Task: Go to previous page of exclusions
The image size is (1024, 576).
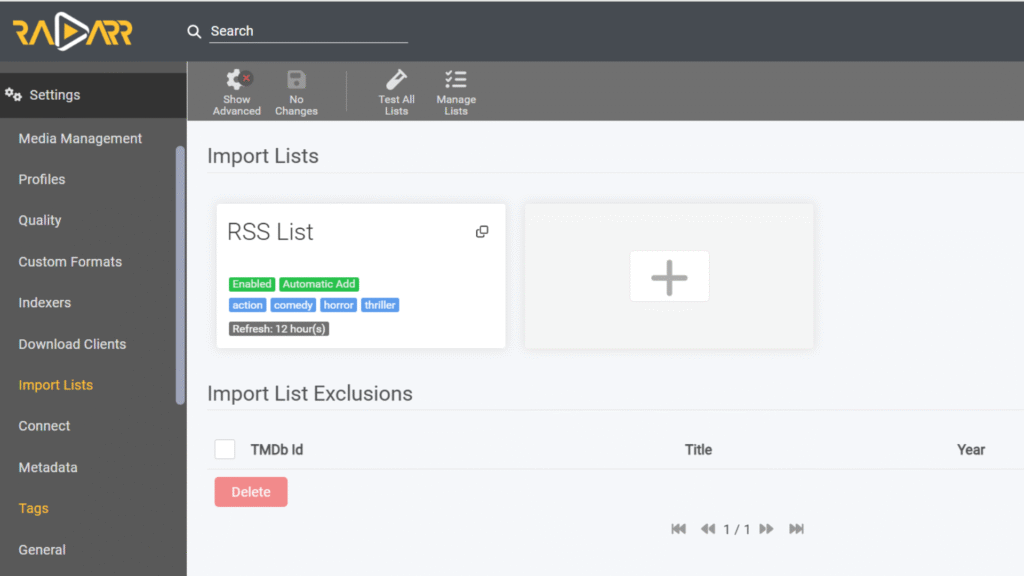Action: pyautogui.click(x=708, y=529)
